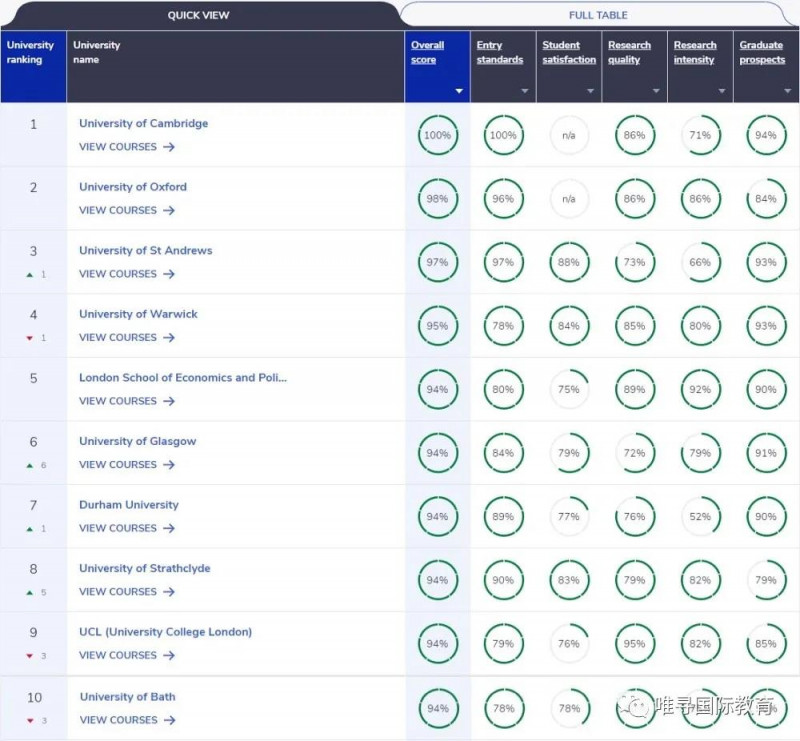Screen dimensions: 800x741
Task: Click Bath 78% student satisfaction circle
Action: click(x=569, y=708)
